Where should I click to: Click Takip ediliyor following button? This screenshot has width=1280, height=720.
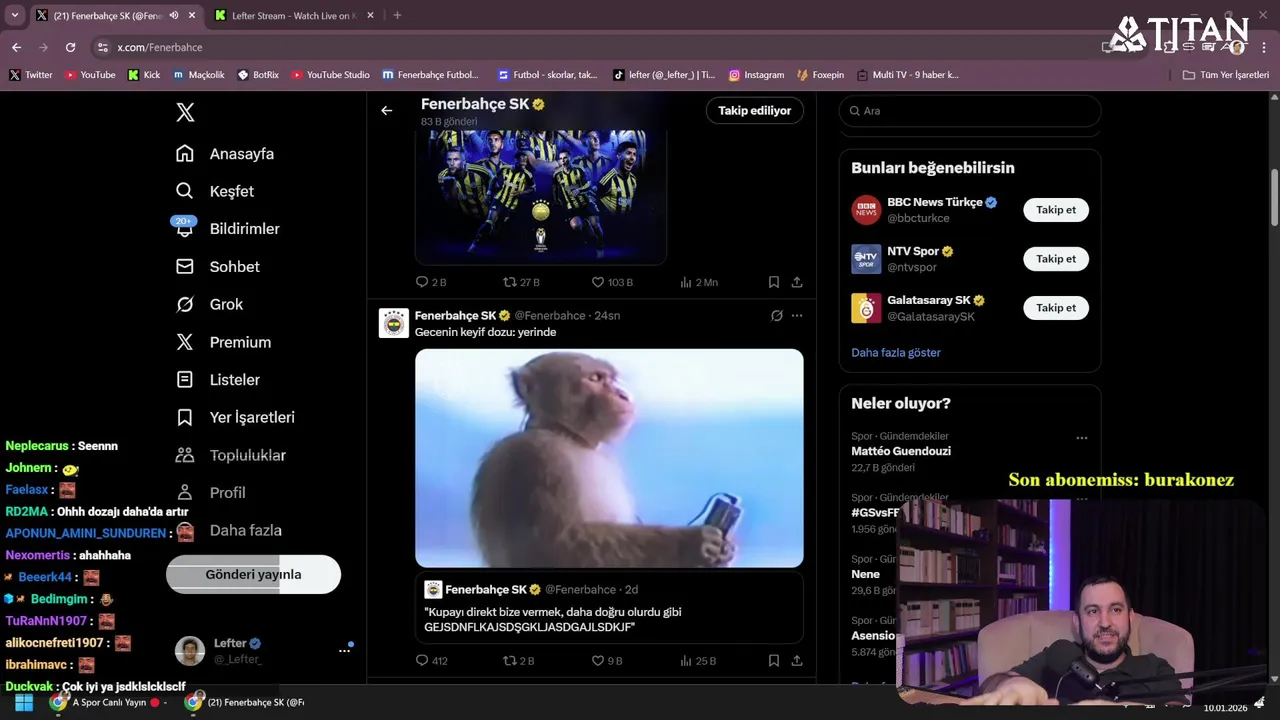coord(754,111)
